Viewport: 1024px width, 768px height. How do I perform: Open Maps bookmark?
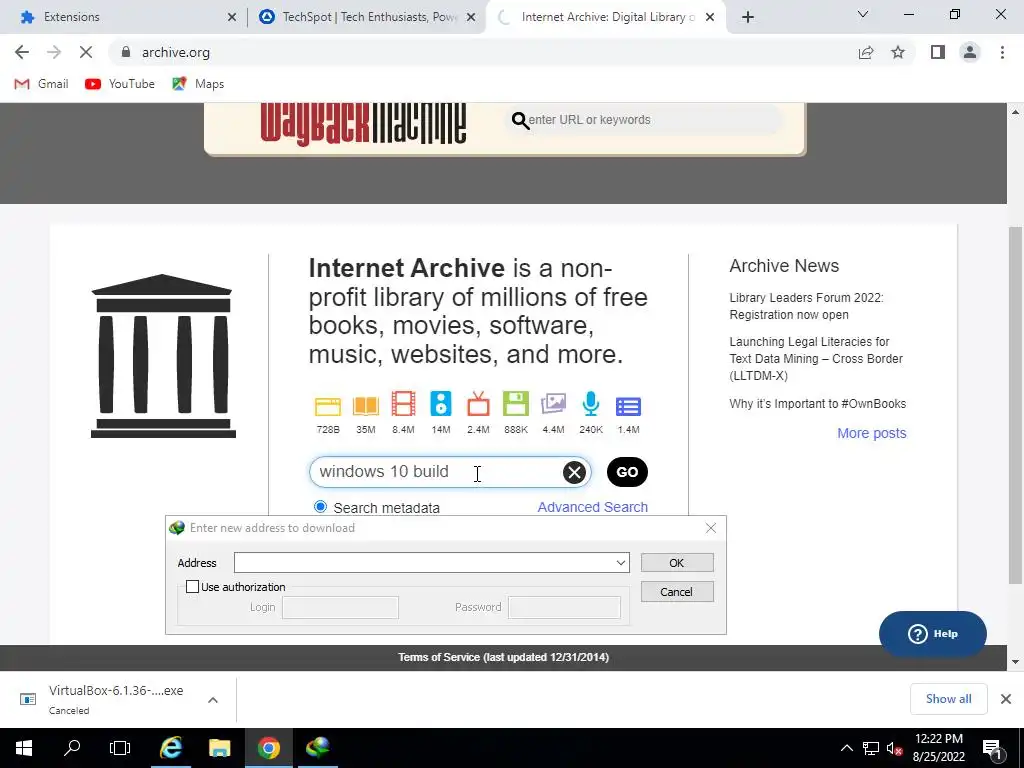tap(198, 84)
